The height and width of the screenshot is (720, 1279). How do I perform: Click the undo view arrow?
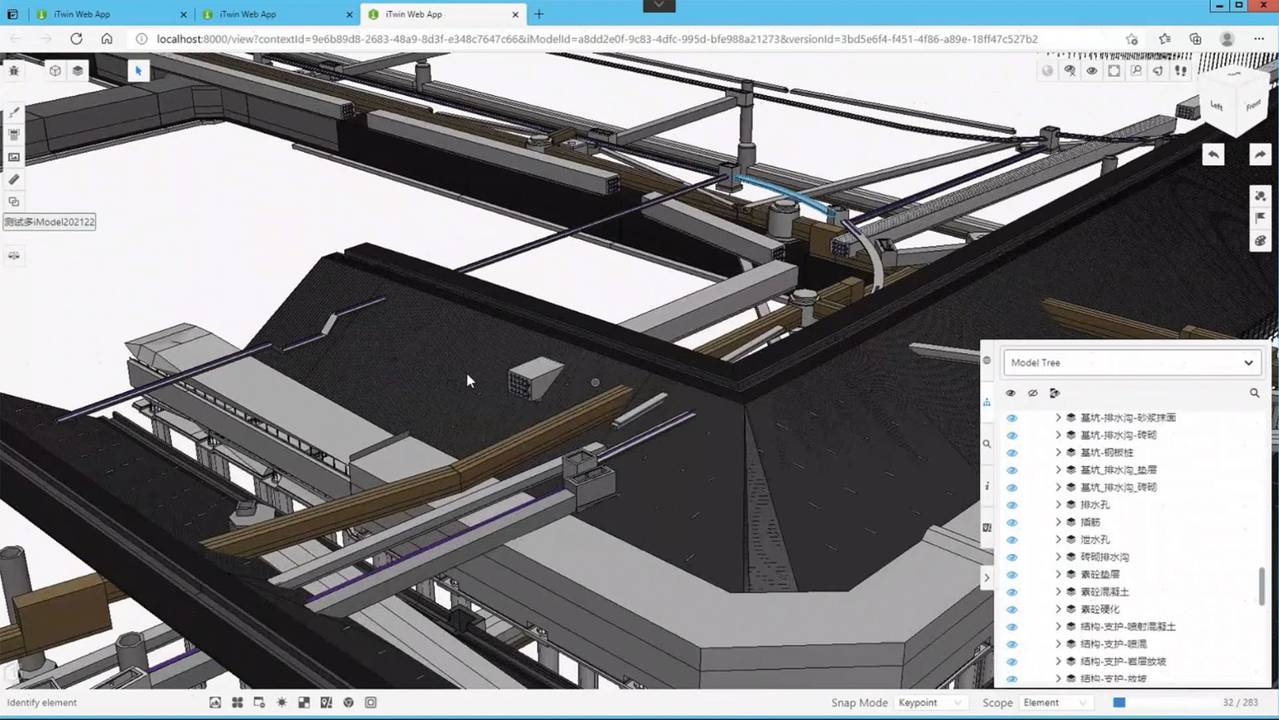coord(1213,155)
